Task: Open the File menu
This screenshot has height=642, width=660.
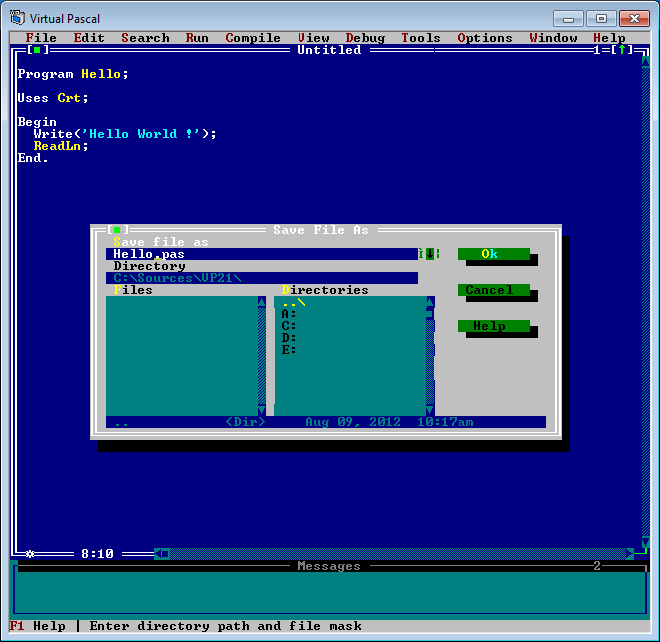Action: (41, 38)
